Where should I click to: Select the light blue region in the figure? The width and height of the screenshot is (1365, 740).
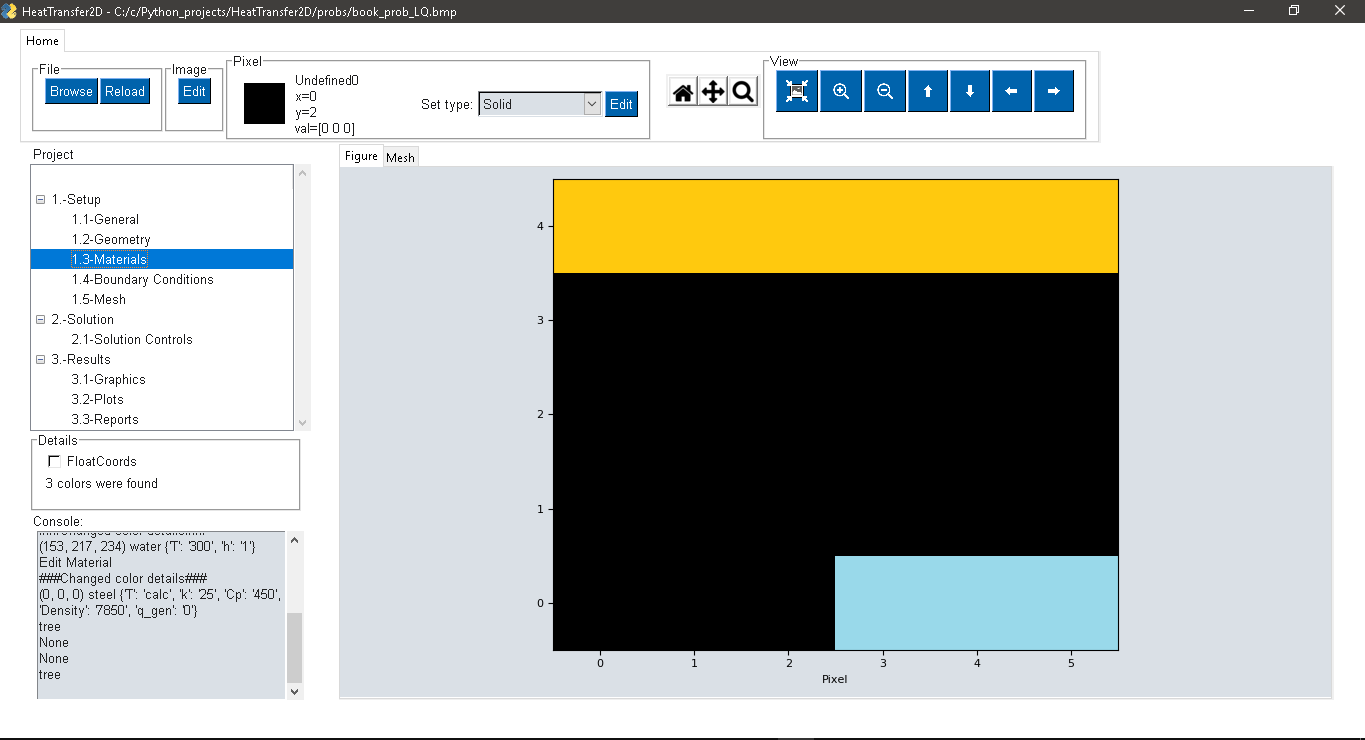(x=976, y=603)
